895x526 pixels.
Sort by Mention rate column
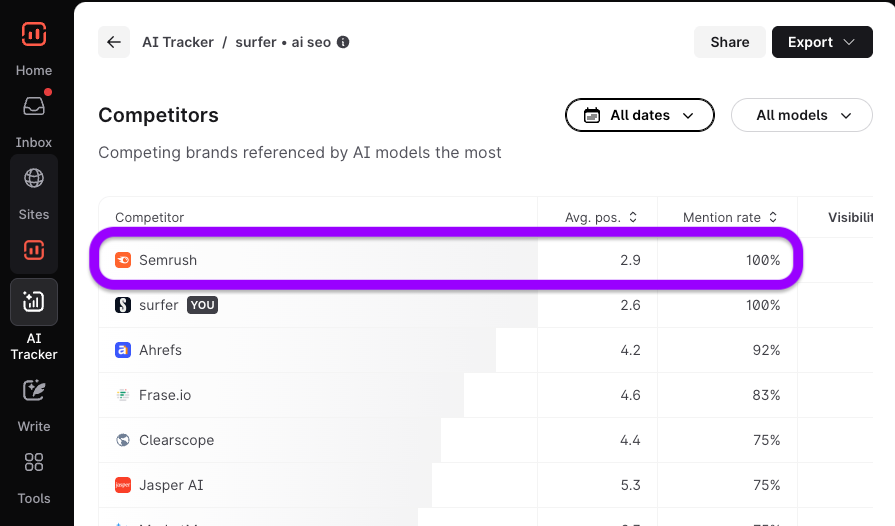coord(730,217)
